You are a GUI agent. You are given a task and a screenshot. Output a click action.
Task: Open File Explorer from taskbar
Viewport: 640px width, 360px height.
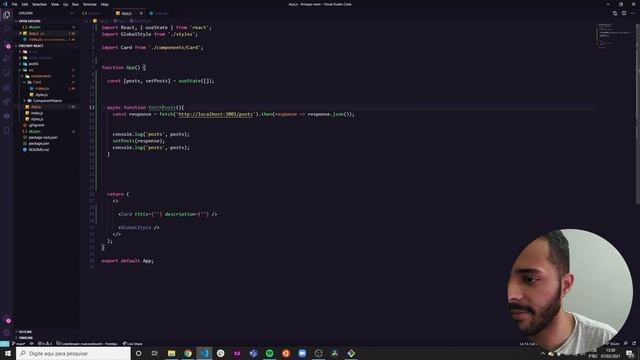171,353
